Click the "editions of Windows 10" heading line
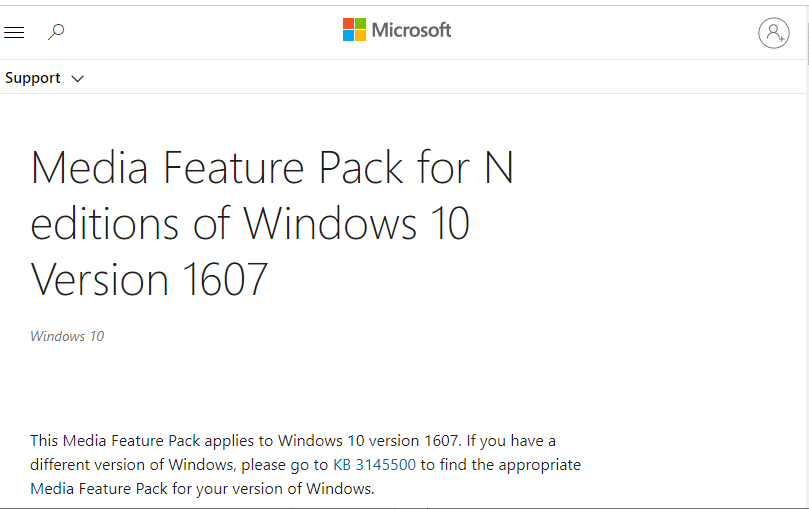809x509 pixels. (250, 223)
